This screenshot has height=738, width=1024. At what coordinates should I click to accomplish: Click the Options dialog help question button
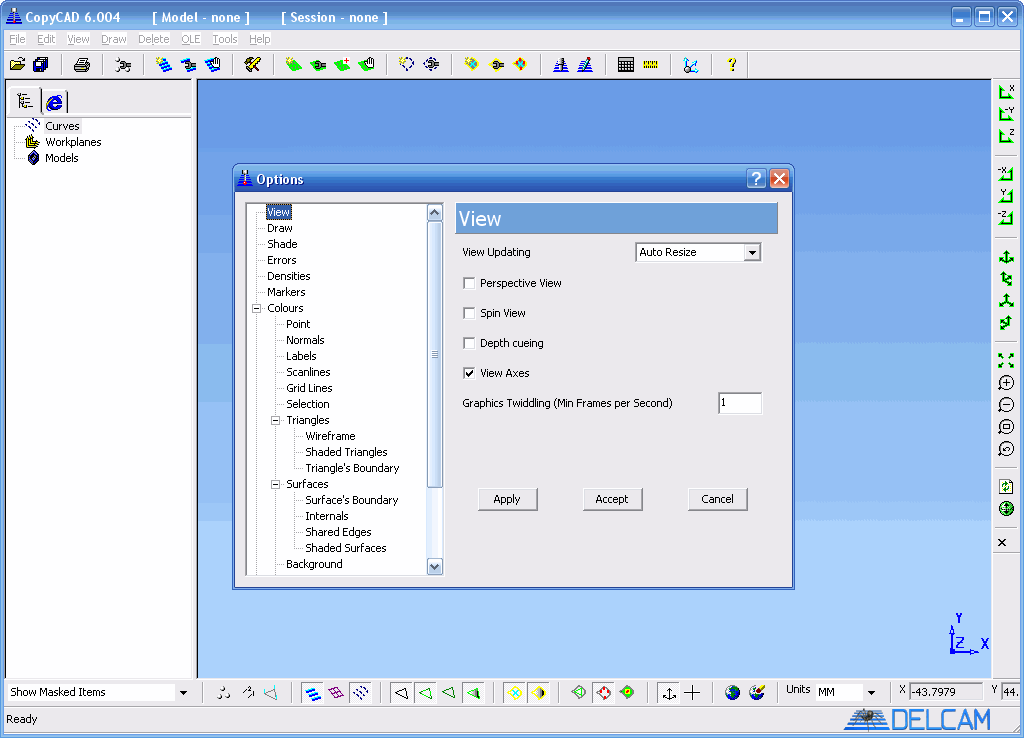756,178
